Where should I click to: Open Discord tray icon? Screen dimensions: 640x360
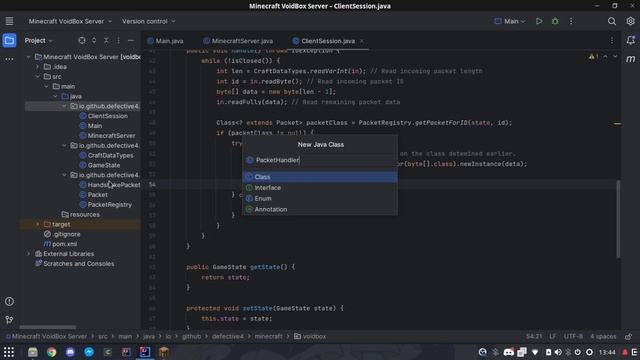coord(509,352)
